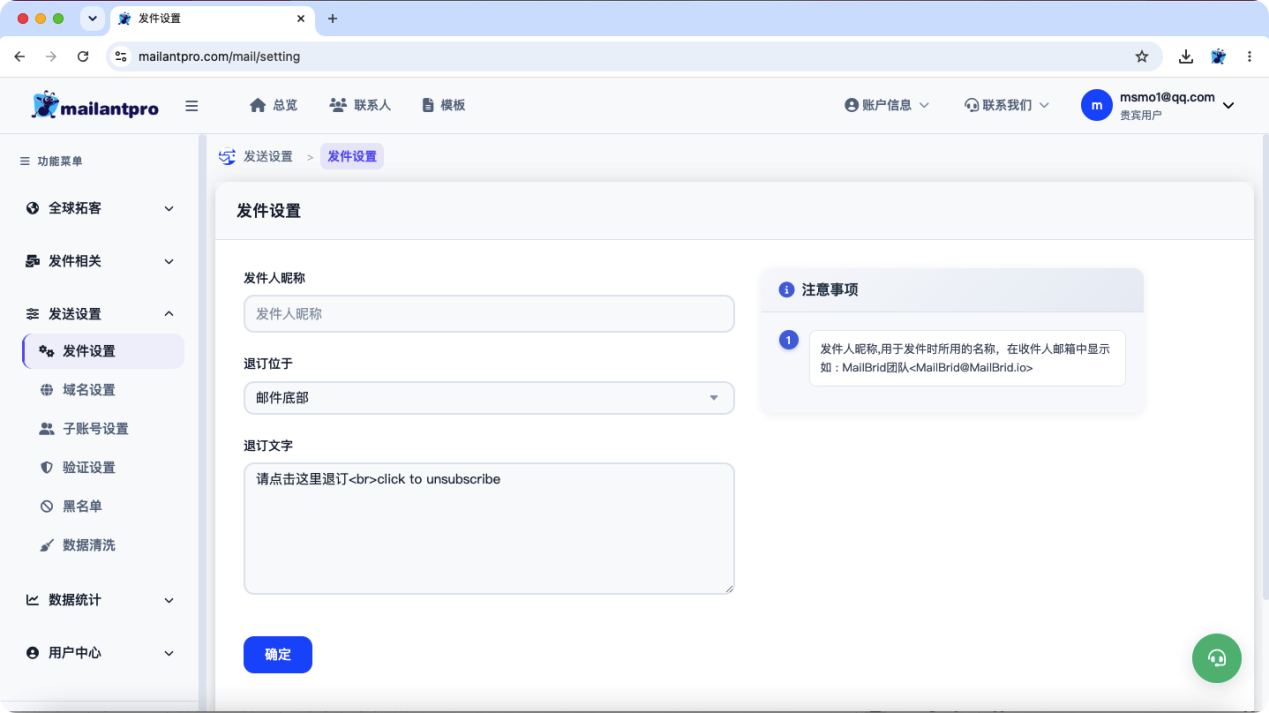Open 联系人 contacts page
This screenshot has height=713, width=1269.
pyautogui.click(x=360, y=105)
